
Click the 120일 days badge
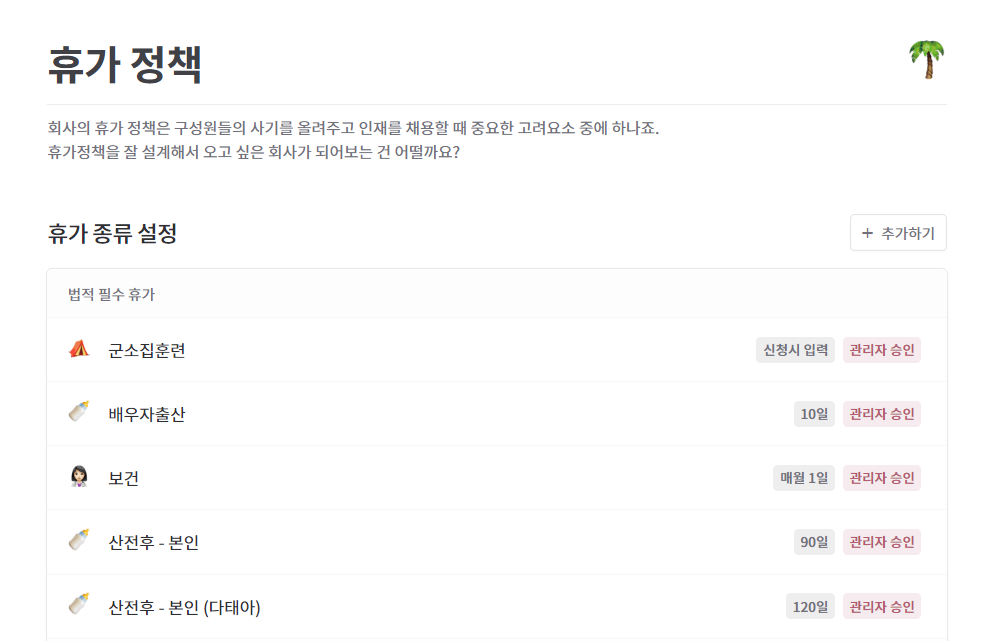pos(810,607)
